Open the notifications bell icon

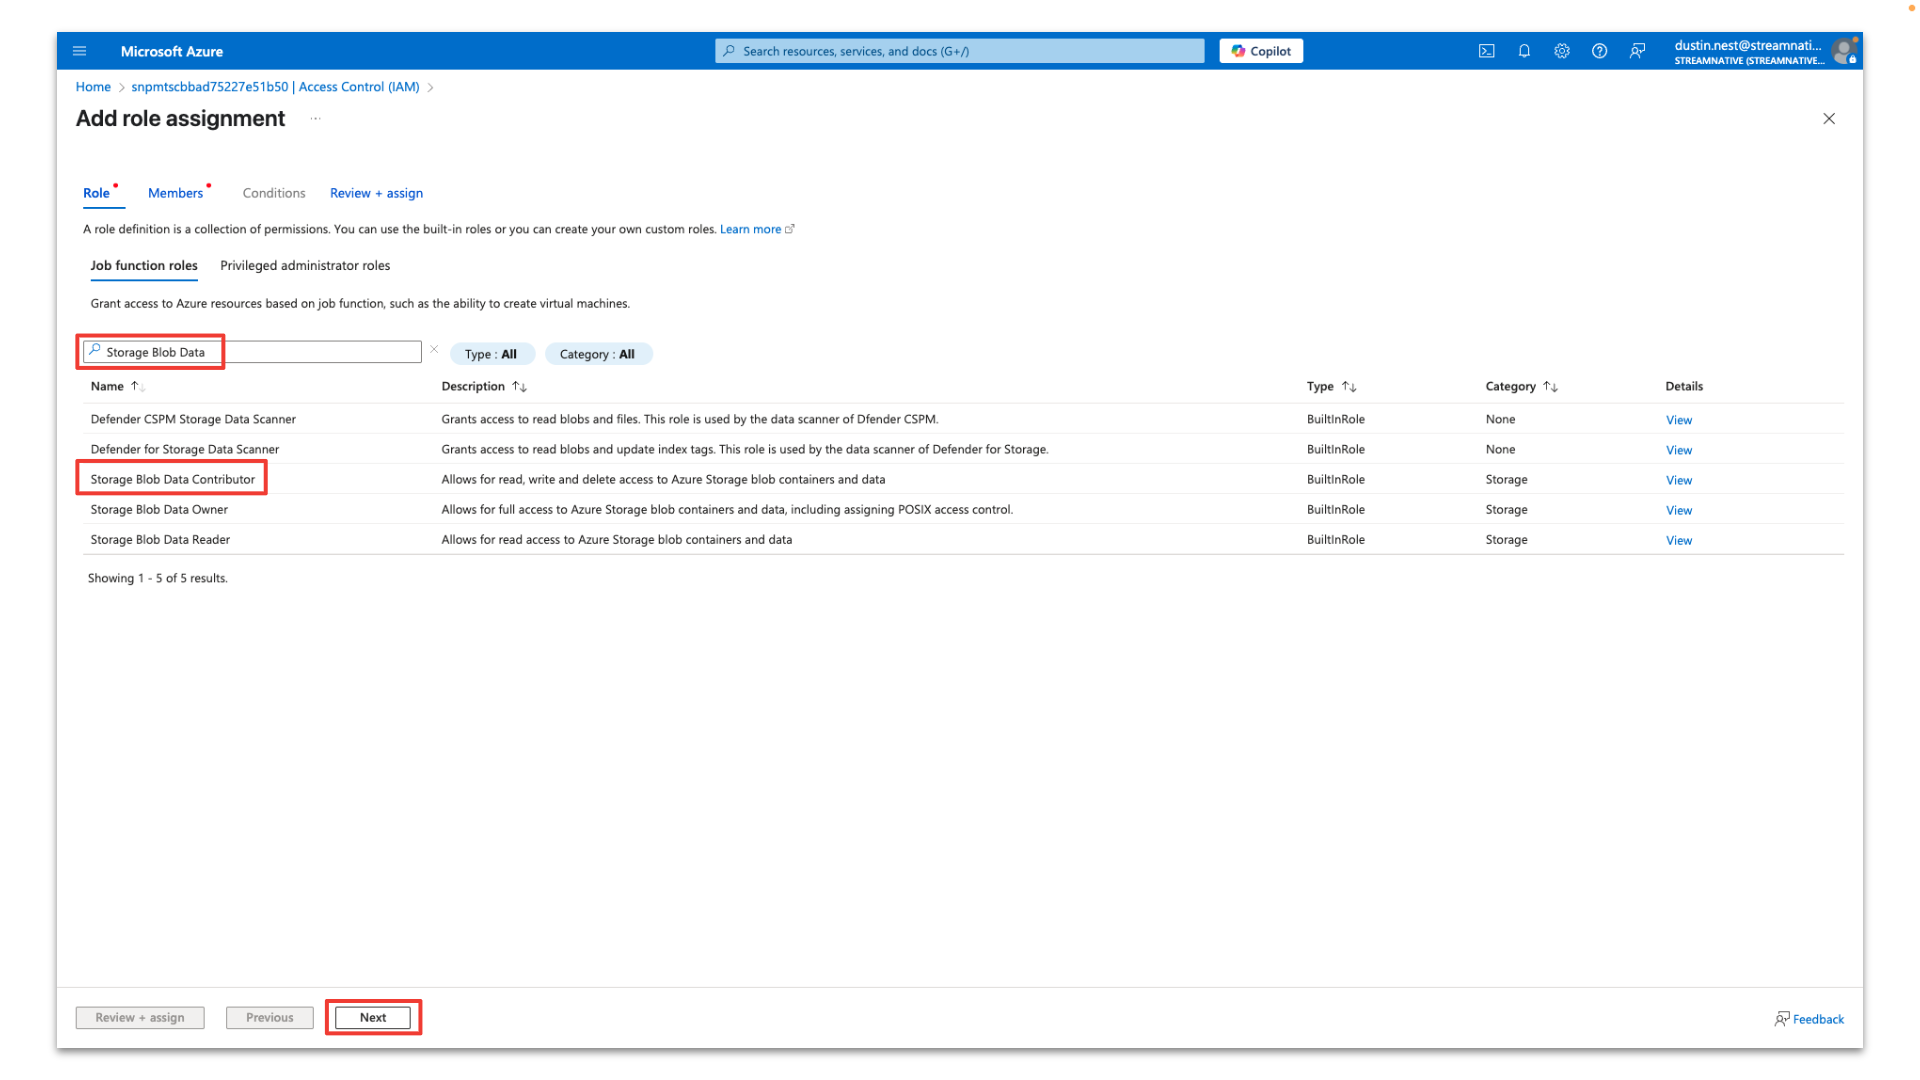click(1524, 50)
